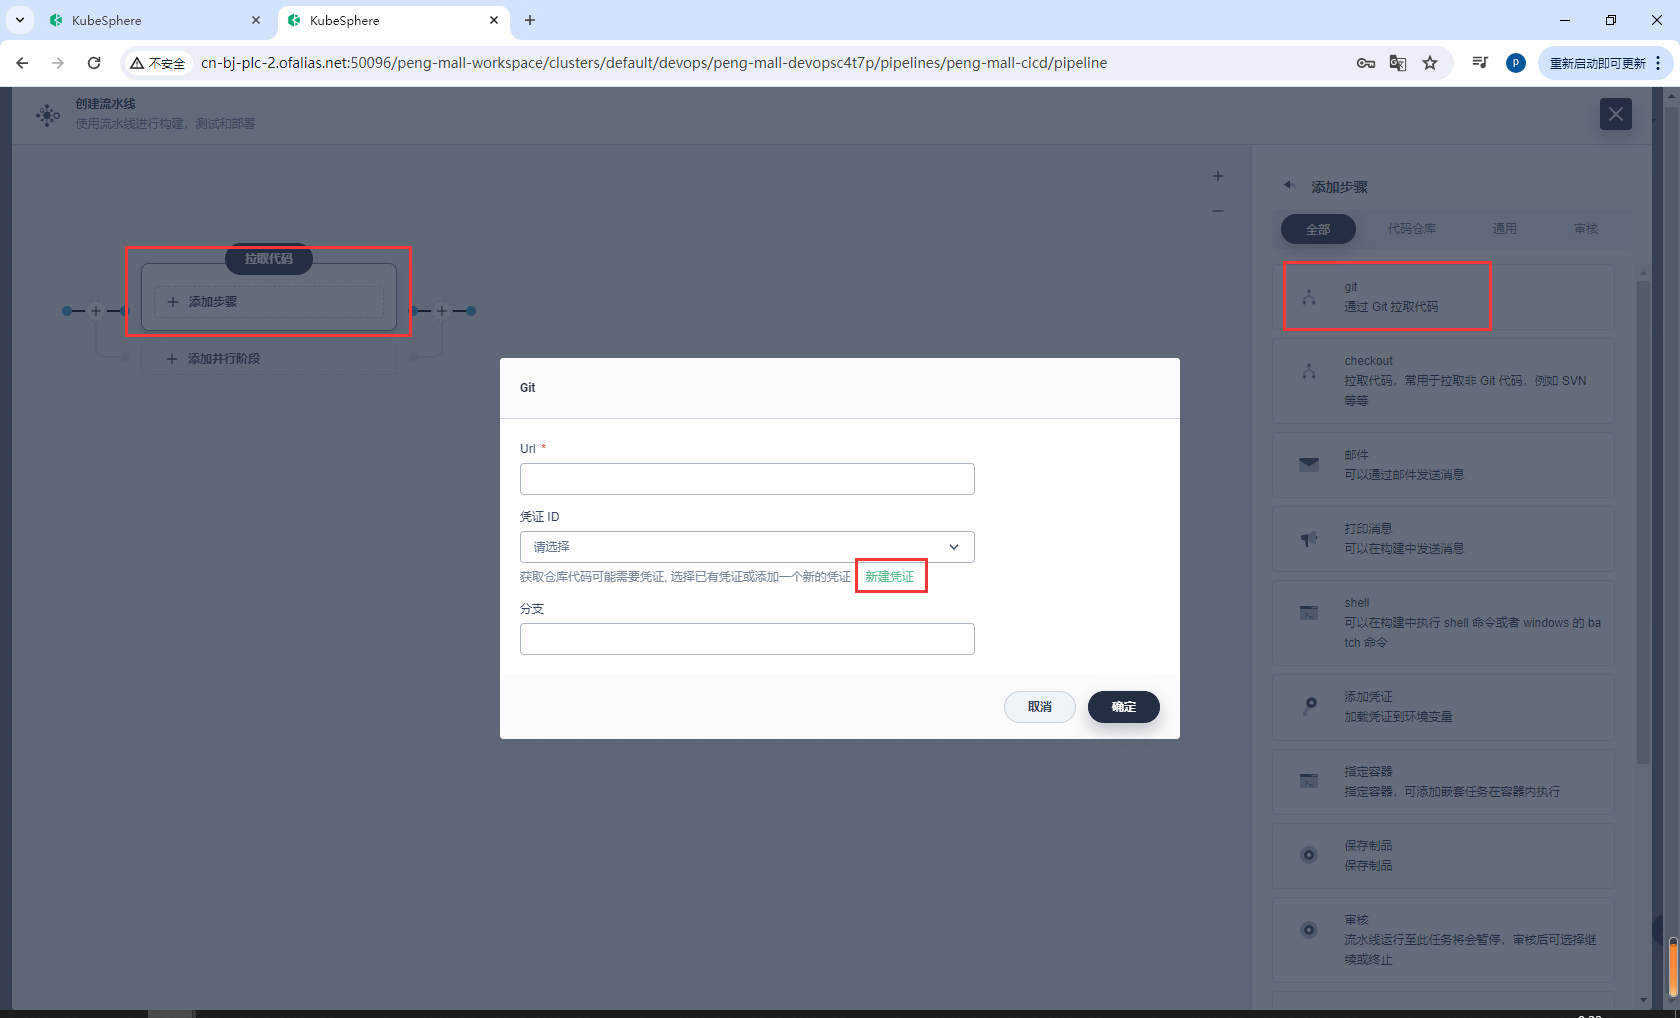Zoom out the pipeline canvas with minus

click(1218, 211)
